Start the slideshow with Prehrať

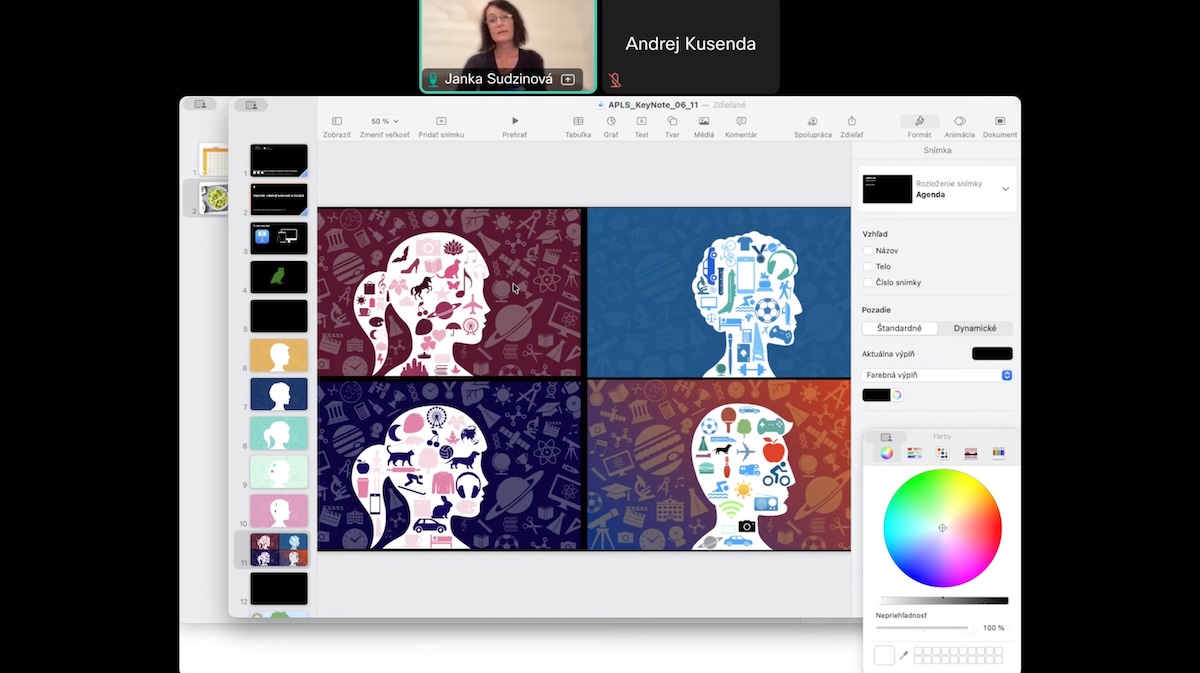[x=515, y=121]
